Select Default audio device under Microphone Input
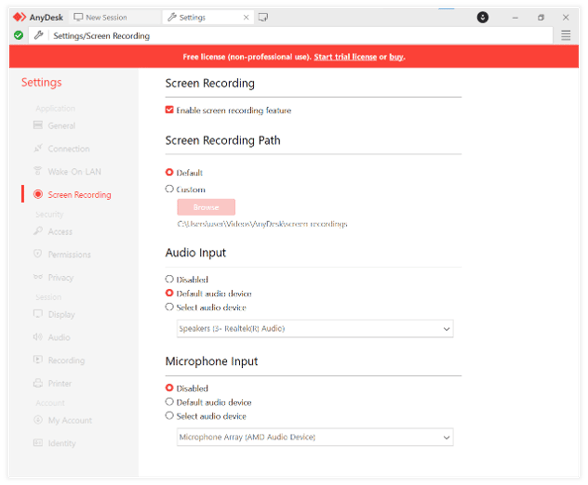 [x=170, y=402]
